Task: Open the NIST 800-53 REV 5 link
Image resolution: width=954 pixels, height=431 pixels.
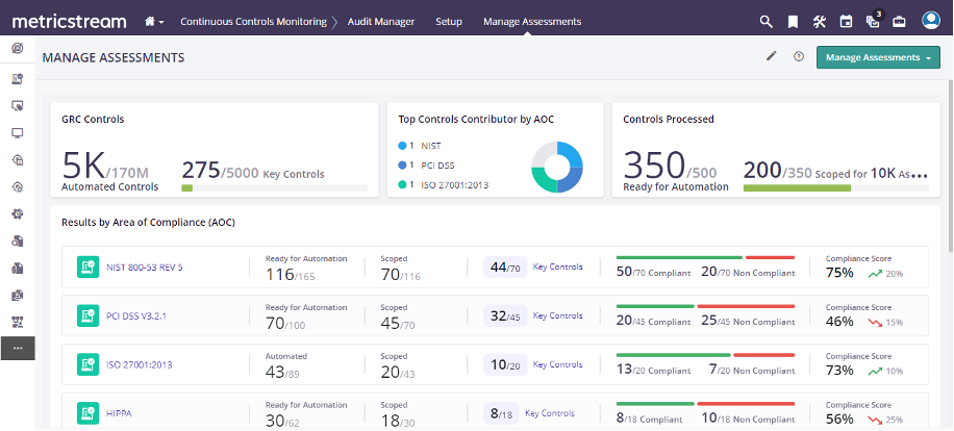Action: [144, 267]
